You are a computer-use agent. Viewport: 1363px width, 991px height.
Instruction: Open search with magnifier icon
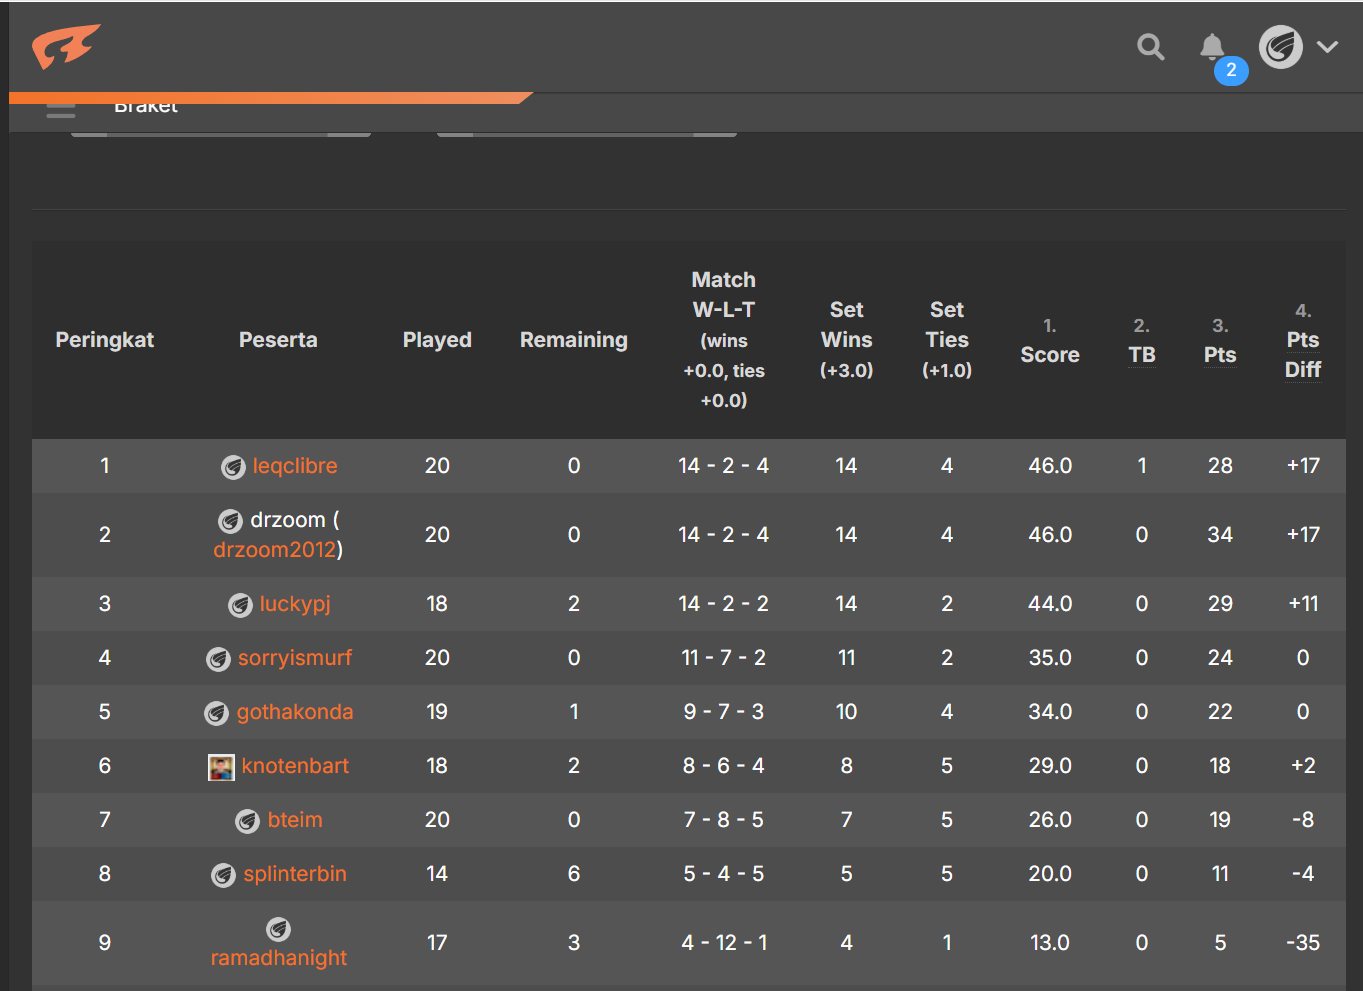(1151, 47)
